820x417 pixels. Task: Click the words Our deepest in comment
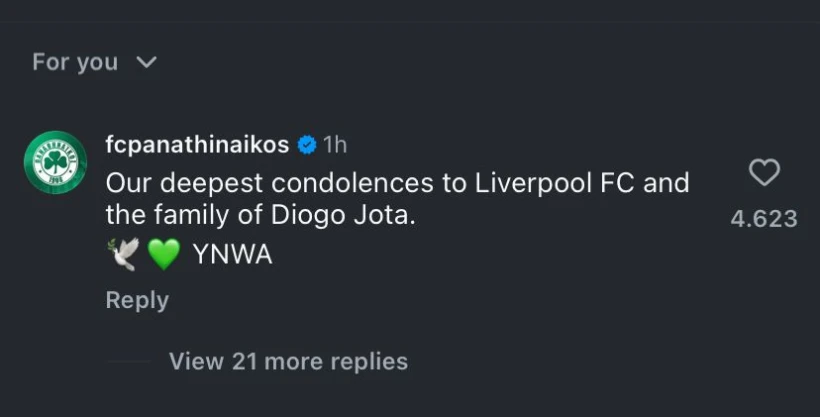point(185,184)
